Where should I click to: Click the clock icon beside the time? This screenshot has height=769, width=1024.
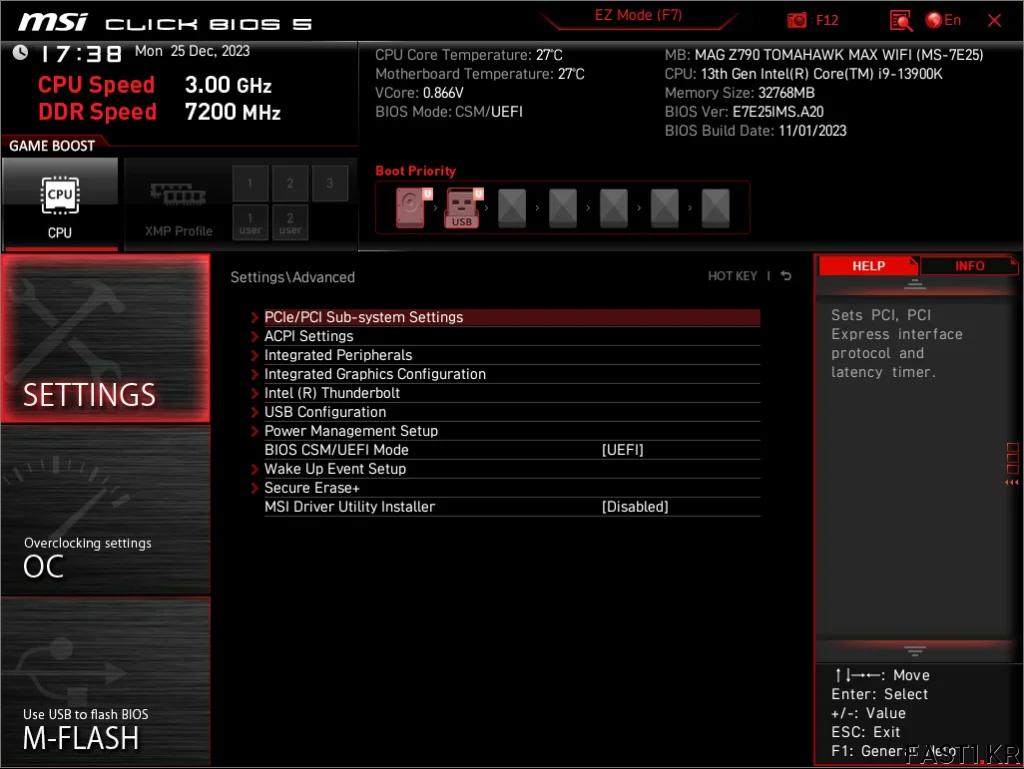20,52
